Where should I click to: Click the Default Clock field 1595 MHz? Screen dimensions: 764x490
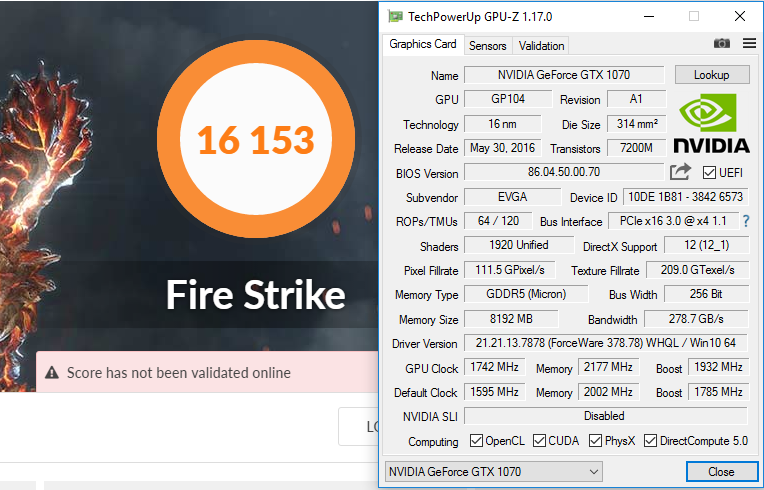(495, 392)
